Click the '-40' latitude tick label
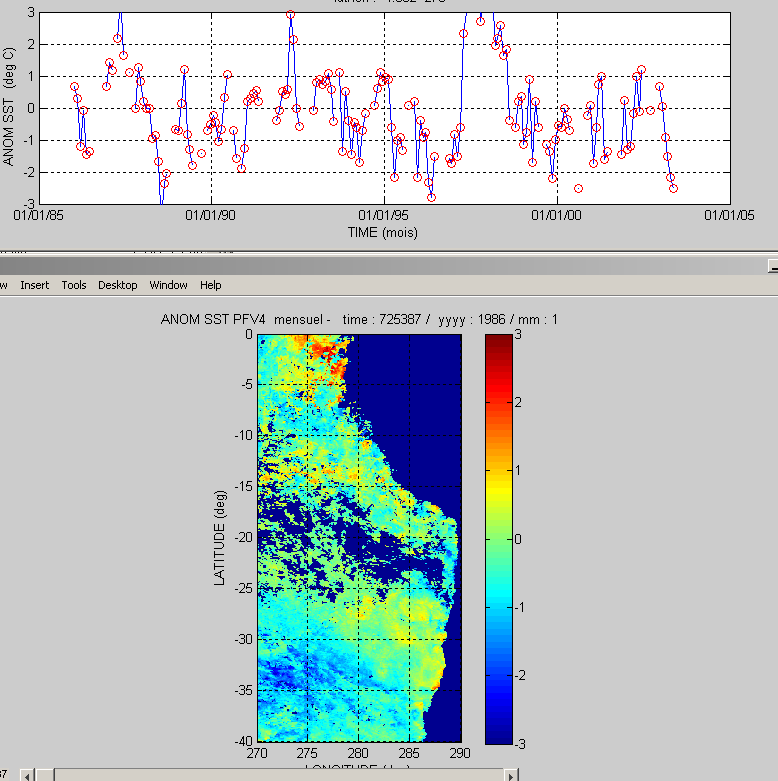 click(244, 741)
